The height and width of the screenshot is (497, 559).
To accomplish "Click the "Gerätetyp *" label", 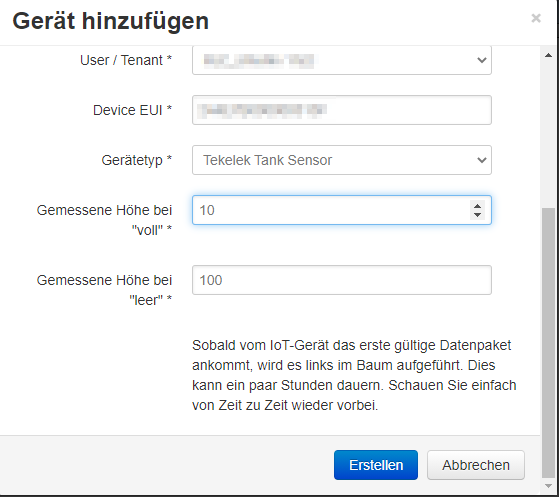I will tap(137, 160).
